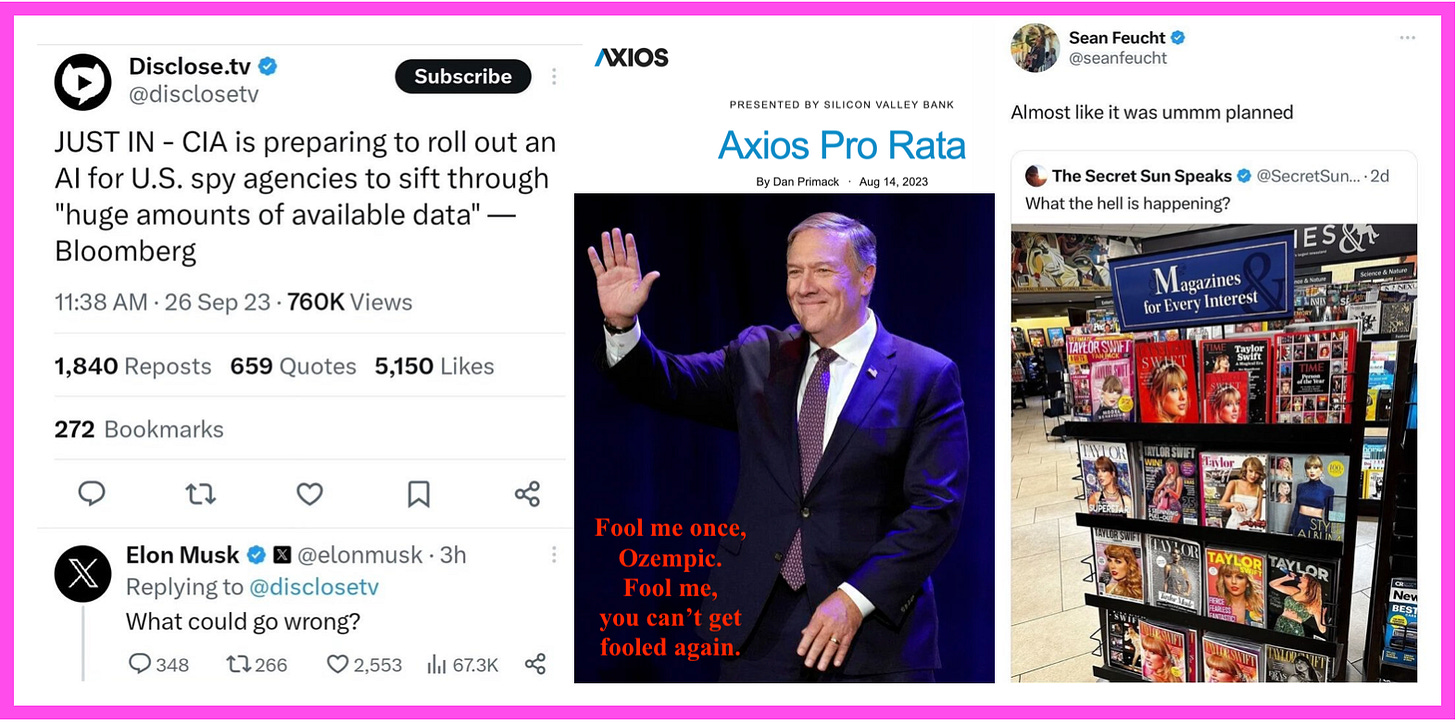
Task: Bookmark the Disclose.tv post
Action: click(x=418, y=493)
